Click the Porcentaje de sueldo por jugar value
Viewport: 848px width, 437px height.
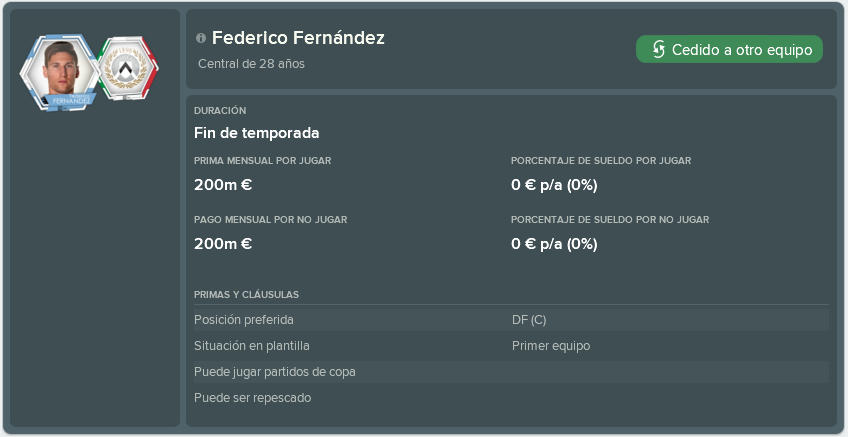click(x=554, y=186)
